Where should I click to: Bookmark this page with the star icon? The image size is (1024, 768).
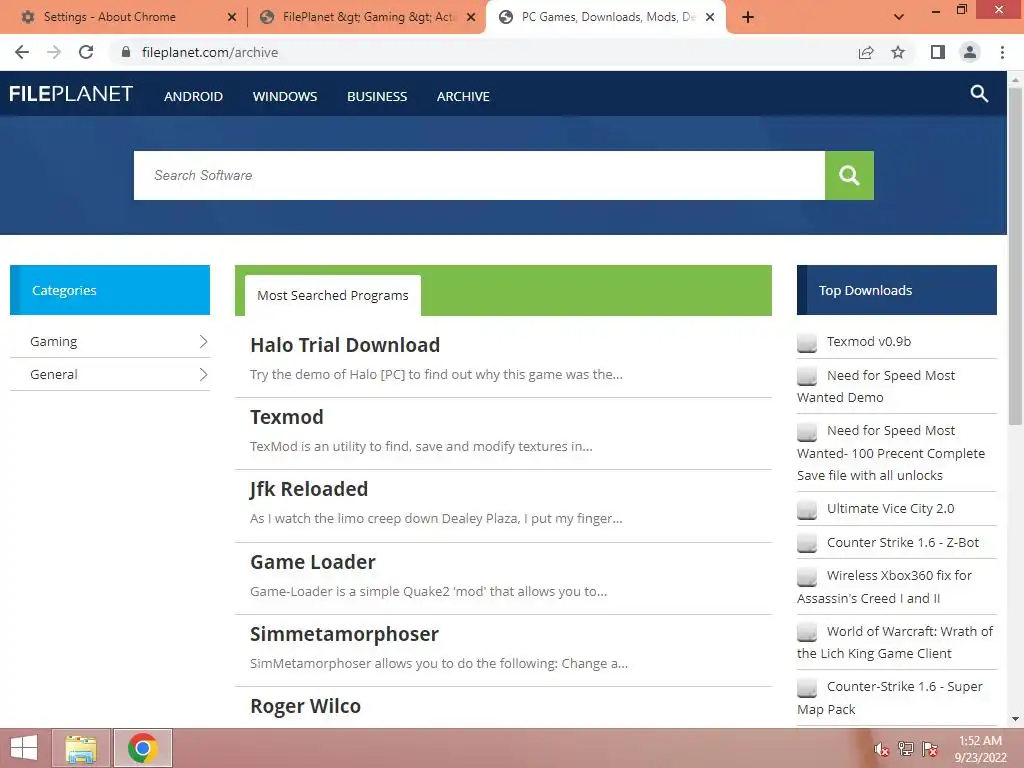[898, 52]
